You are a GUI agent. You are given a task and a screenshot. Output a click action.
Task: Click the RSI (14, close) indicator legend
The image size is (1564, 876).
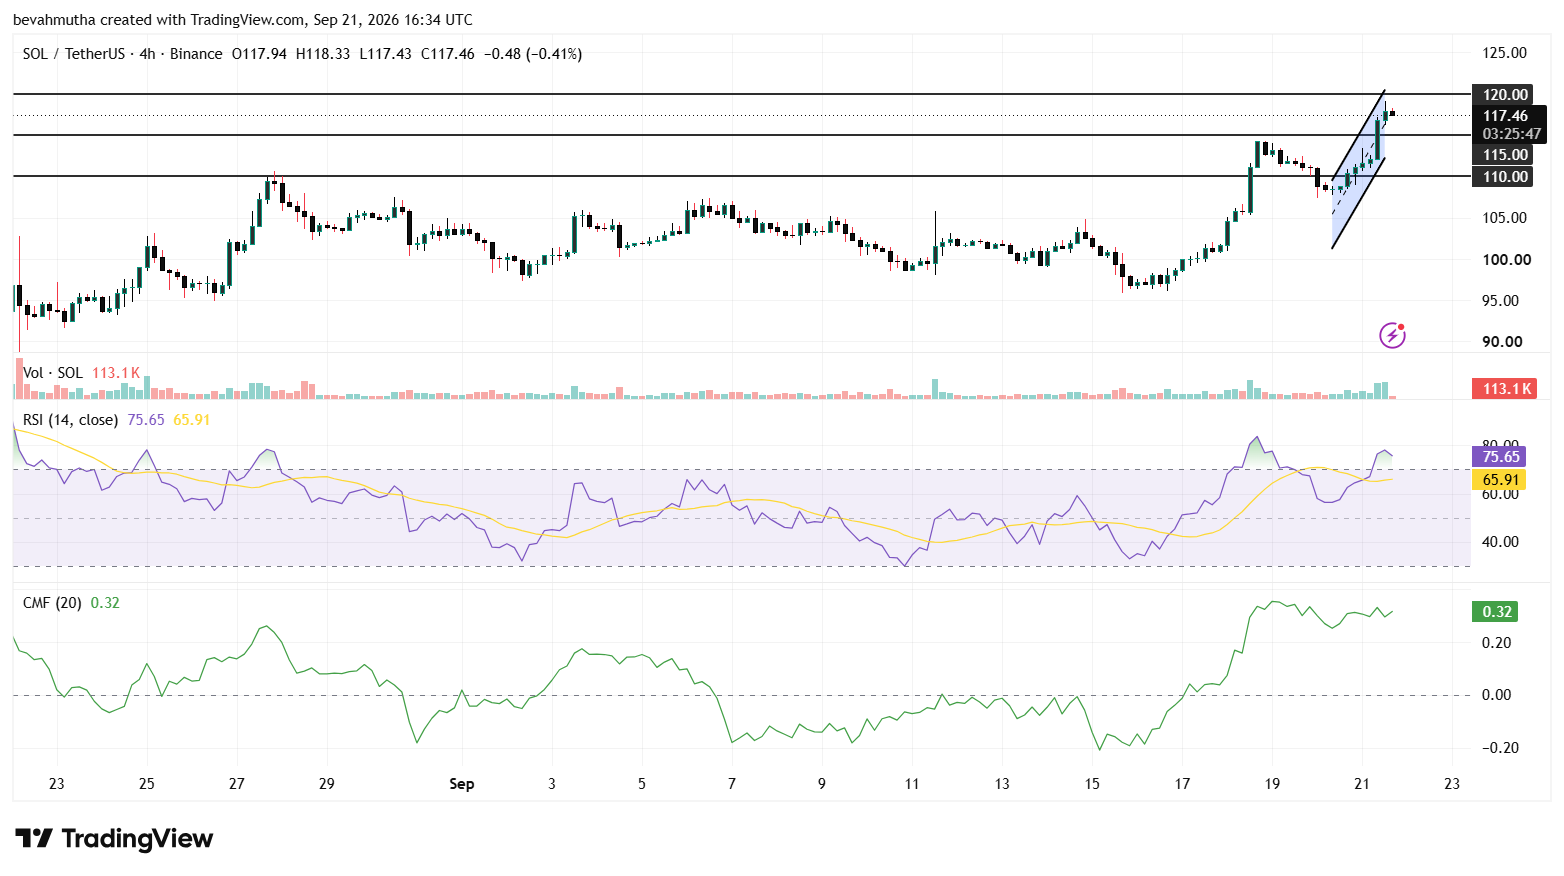(x=70, y=420)
